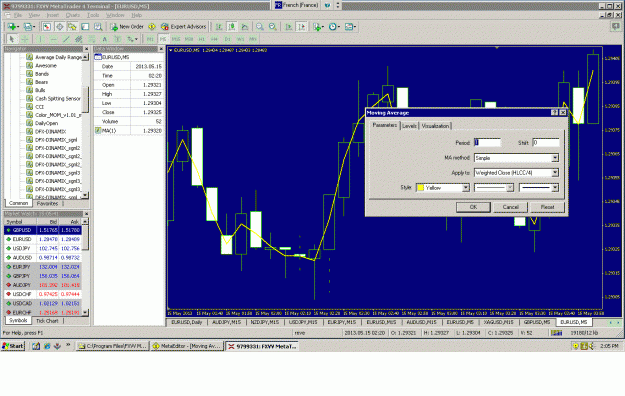This screenshot has width=625, height=396.
Task: Click the Period input field
Action: pyautogui.click(x=487, y=142)
